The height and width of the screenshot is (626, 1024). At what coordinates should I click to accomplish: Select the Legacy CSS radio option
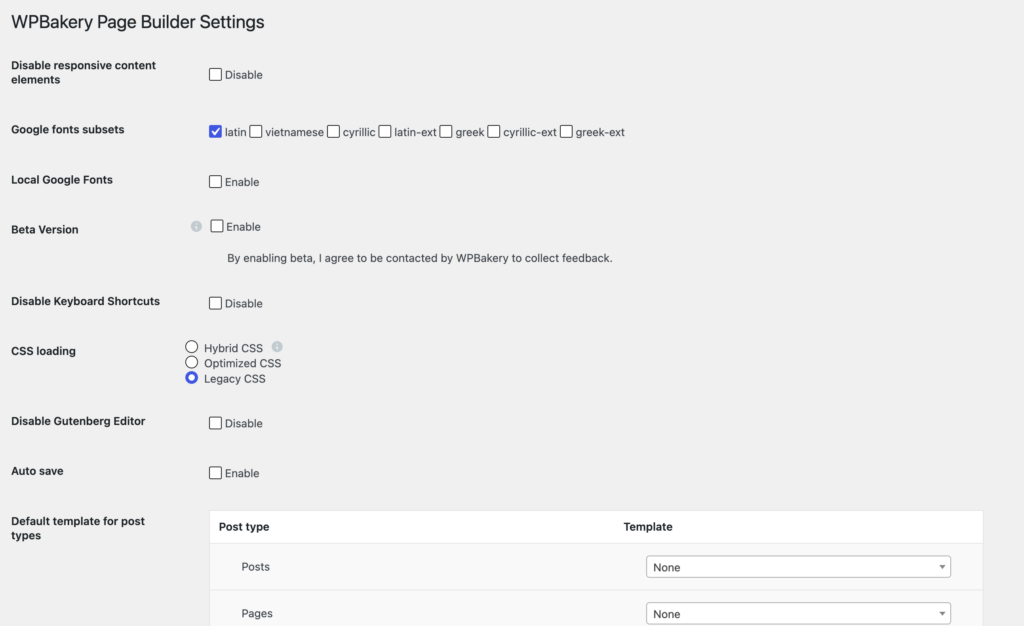pos(191,378)
